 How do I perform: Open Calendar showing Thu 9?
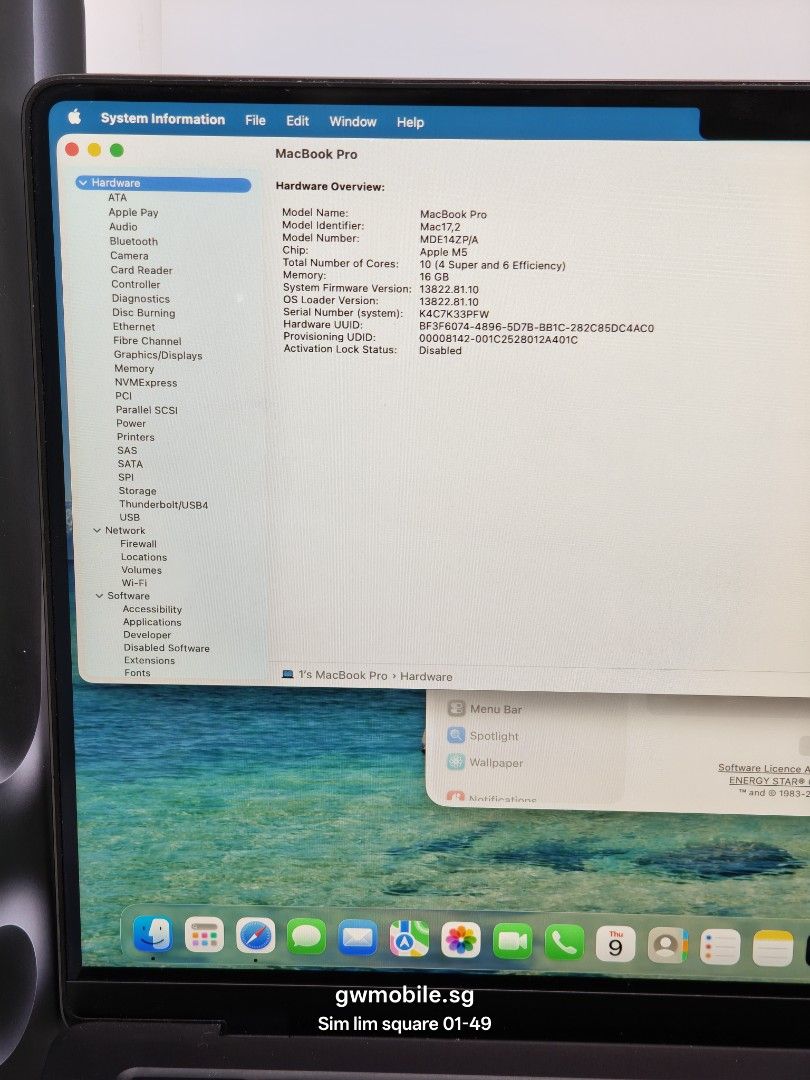[x=616, y=944]
